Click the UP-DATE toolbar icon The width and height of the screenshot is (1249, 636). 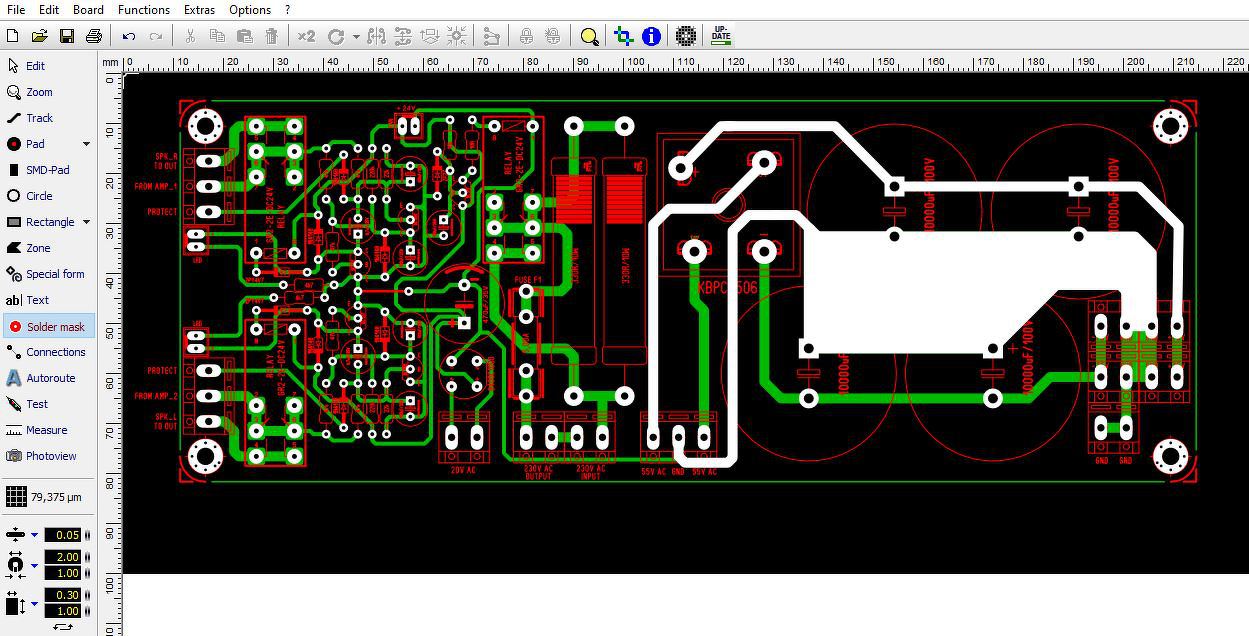pyautogui.click(x=721, y=36)
